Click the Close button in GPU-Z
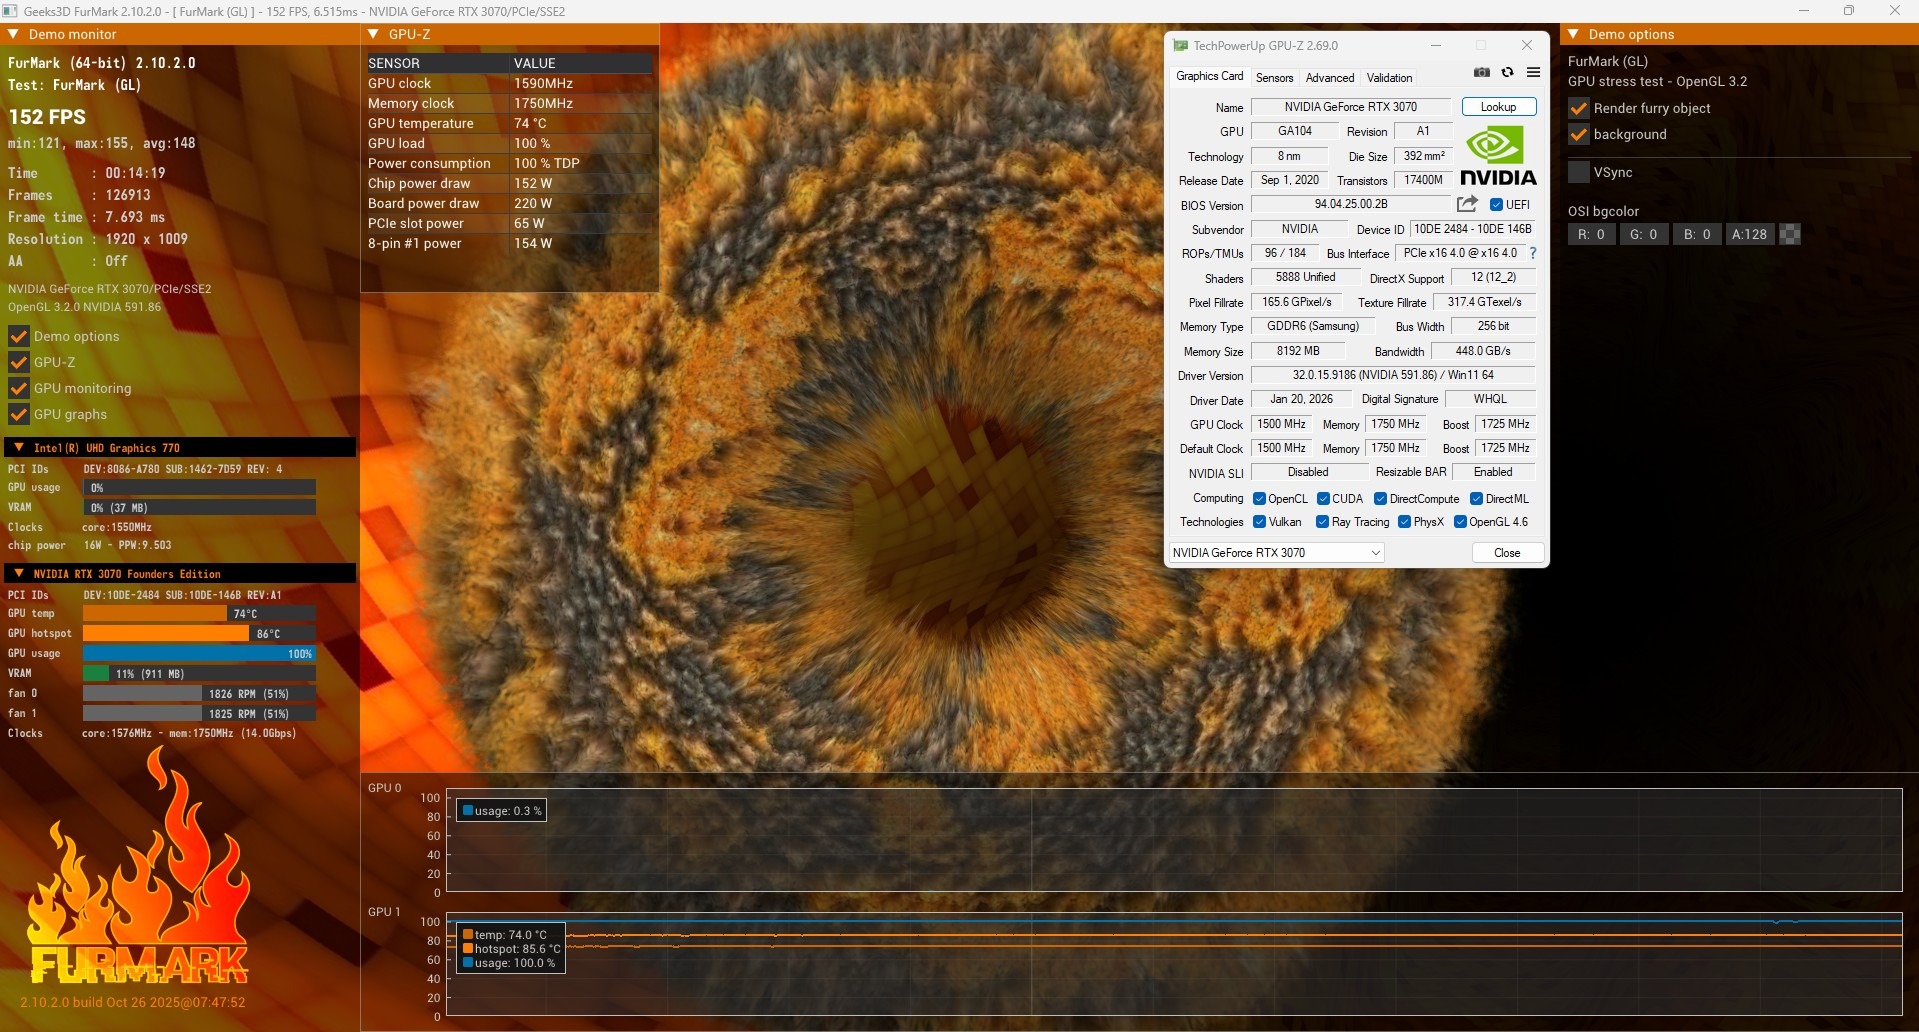The width and height of the screenshot is (1919, 1032). tap(1507, 553)
